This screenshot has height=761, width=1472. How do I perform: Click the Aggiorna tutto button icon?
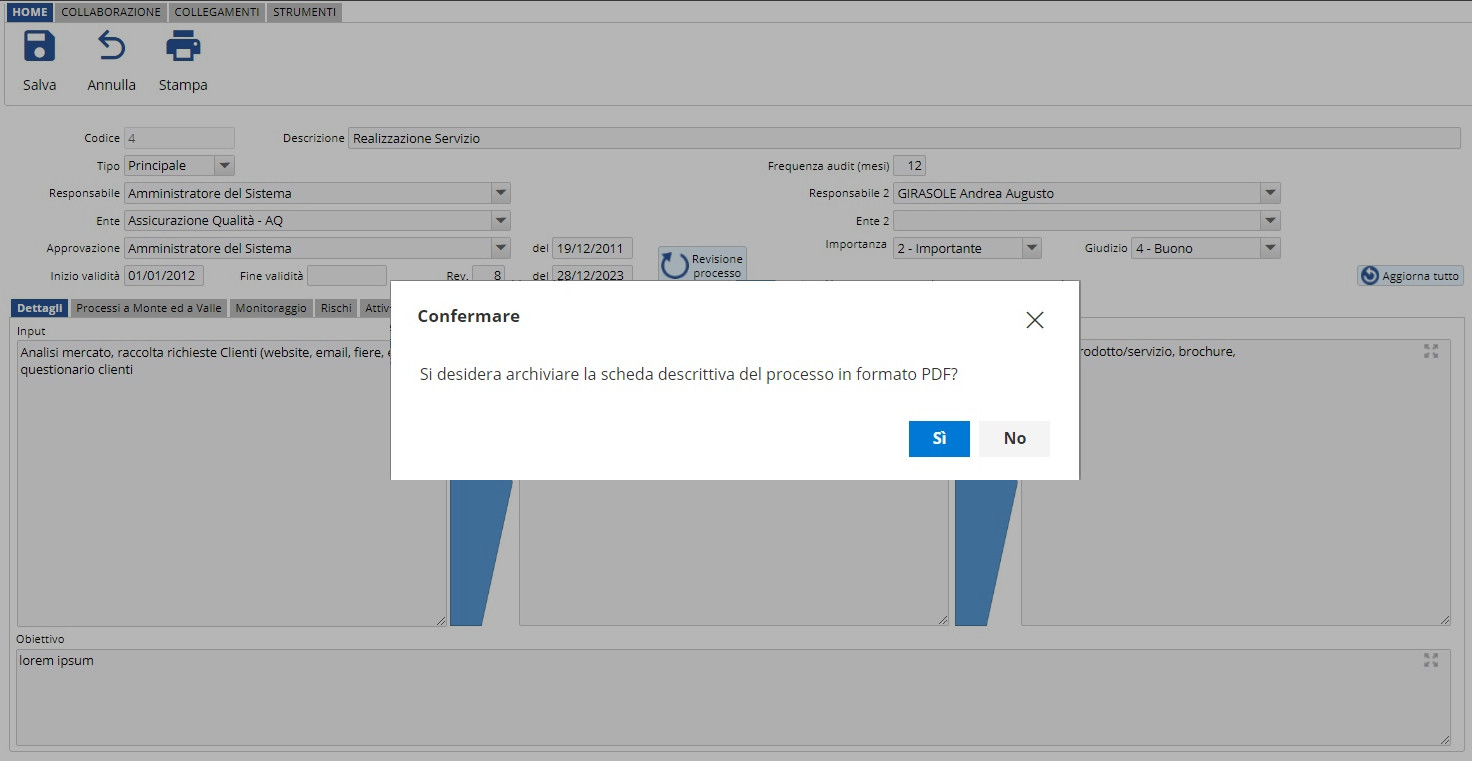1369,275
